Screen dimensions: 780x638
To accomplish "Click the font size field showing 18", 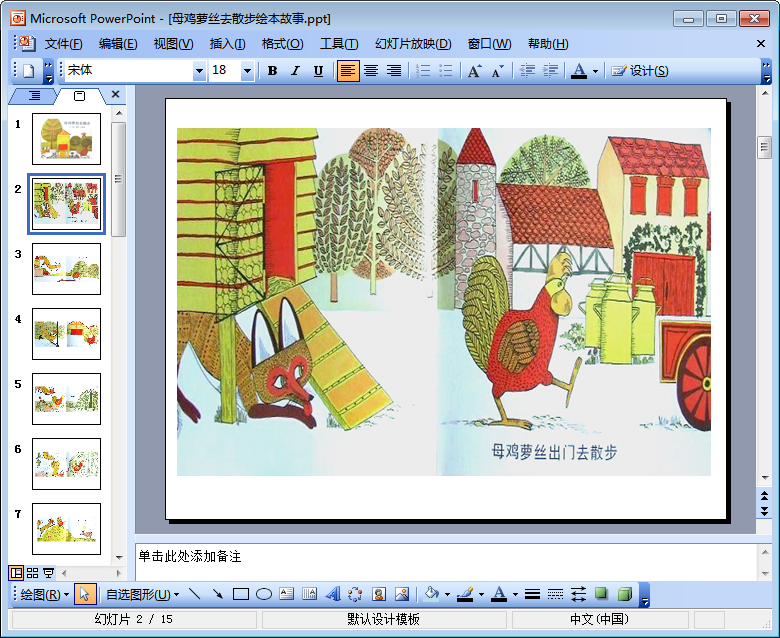I will 225,71.
